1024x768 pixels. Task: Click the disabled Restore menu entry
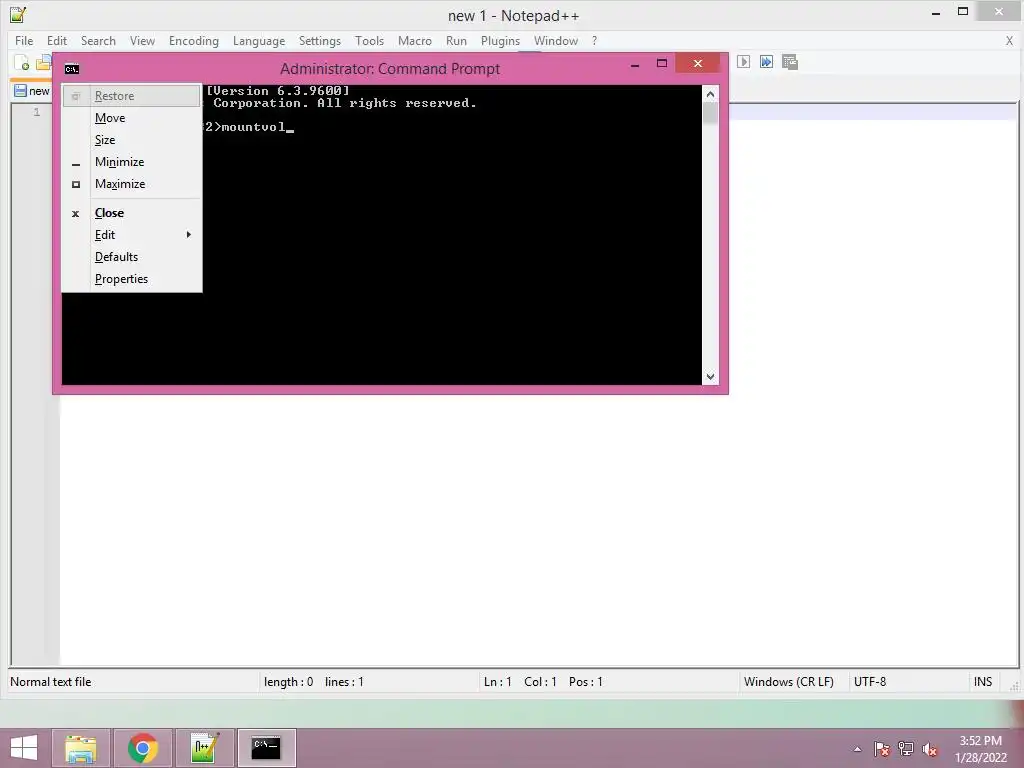[132, 96]
